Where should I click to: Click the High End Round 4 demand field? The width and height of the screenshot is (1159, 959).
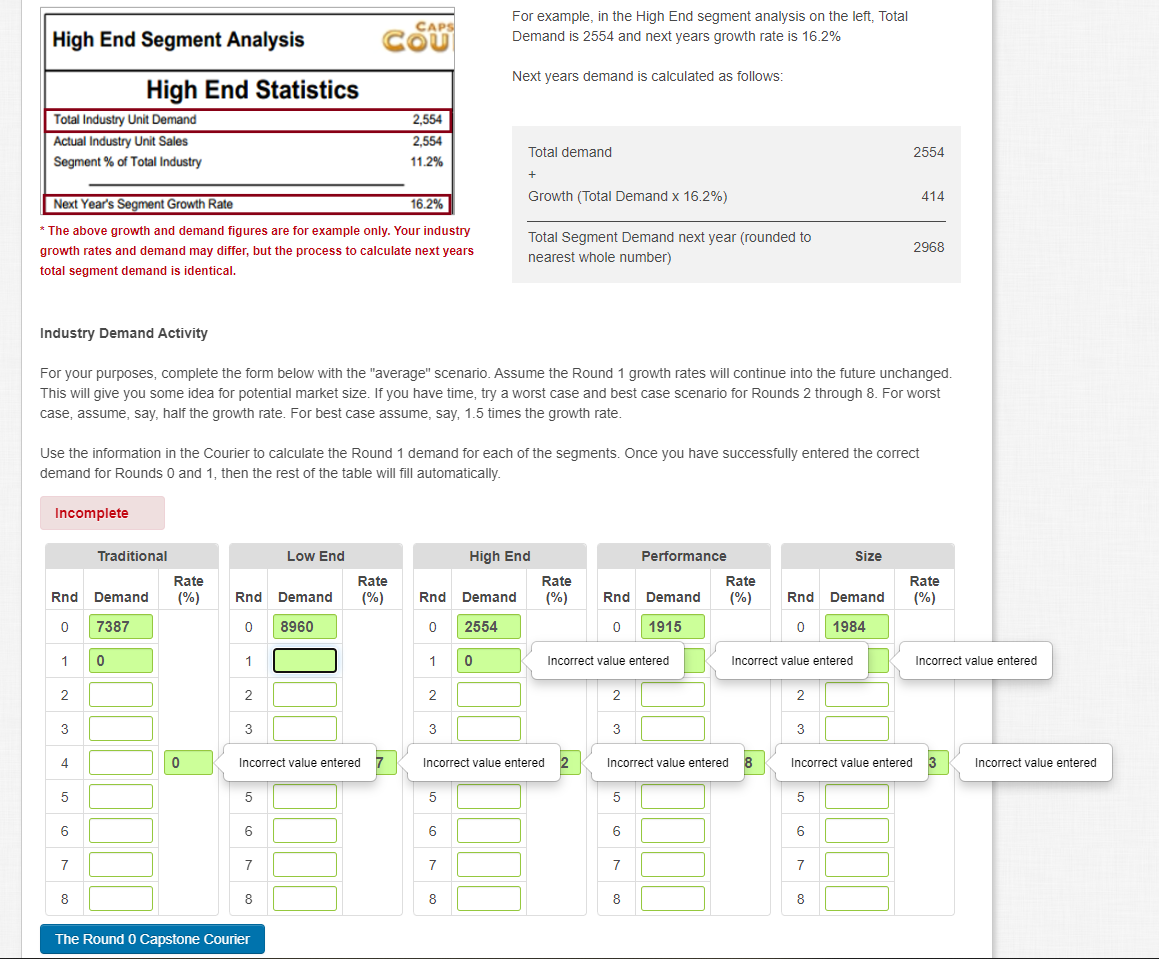click(x=488, y=762)
